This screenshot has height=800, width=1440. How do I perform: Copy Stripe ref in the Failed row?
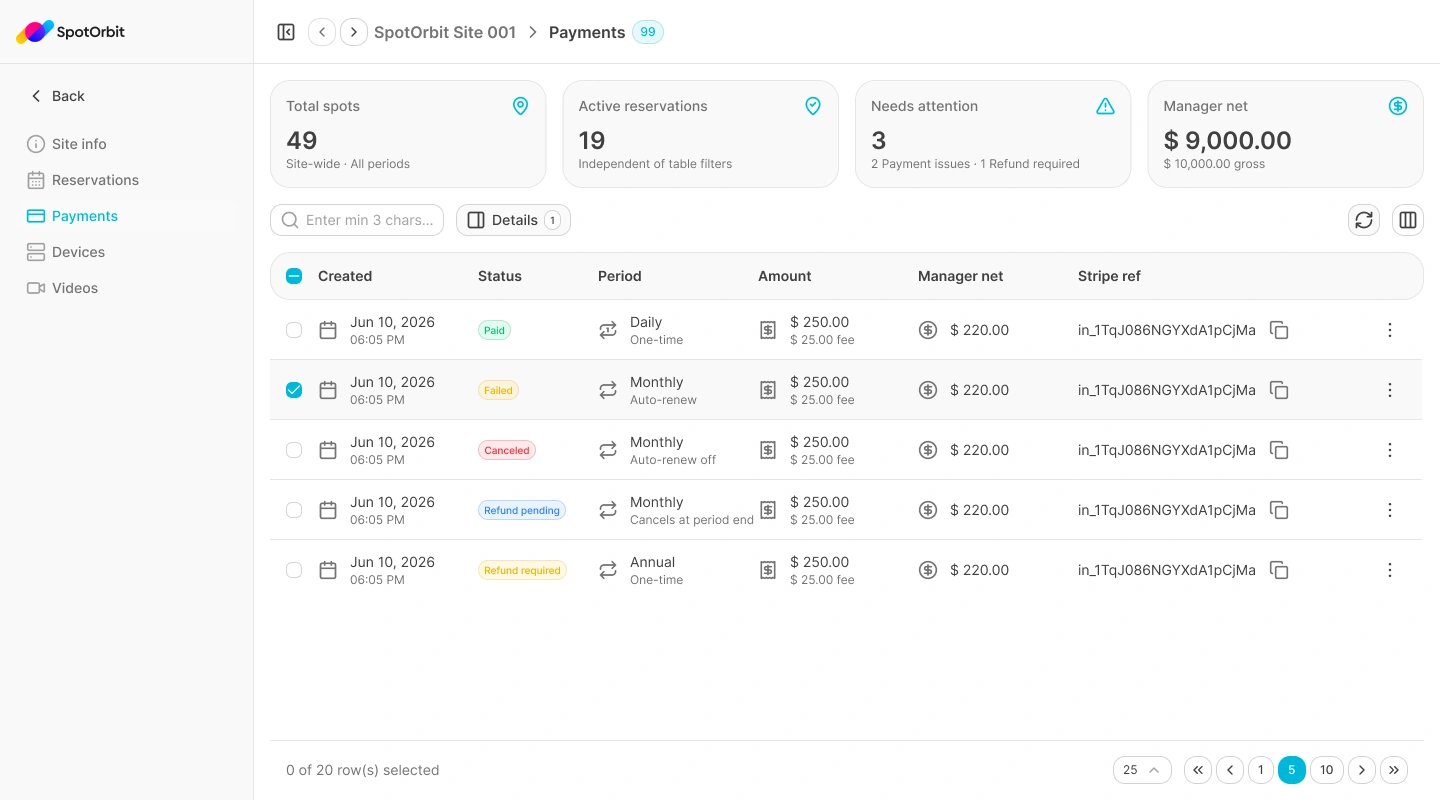pos(1279,390)
